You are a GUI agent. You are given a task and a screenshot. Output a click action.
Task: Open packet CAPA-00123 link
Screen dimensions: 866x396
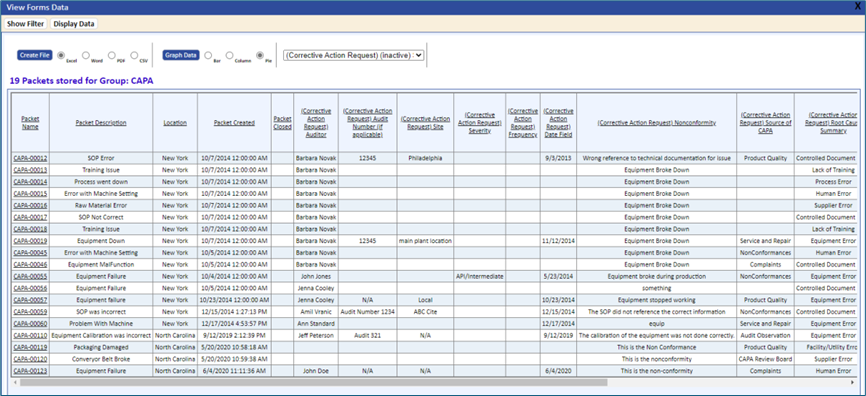pyautogui.click(x=30, y=371)
